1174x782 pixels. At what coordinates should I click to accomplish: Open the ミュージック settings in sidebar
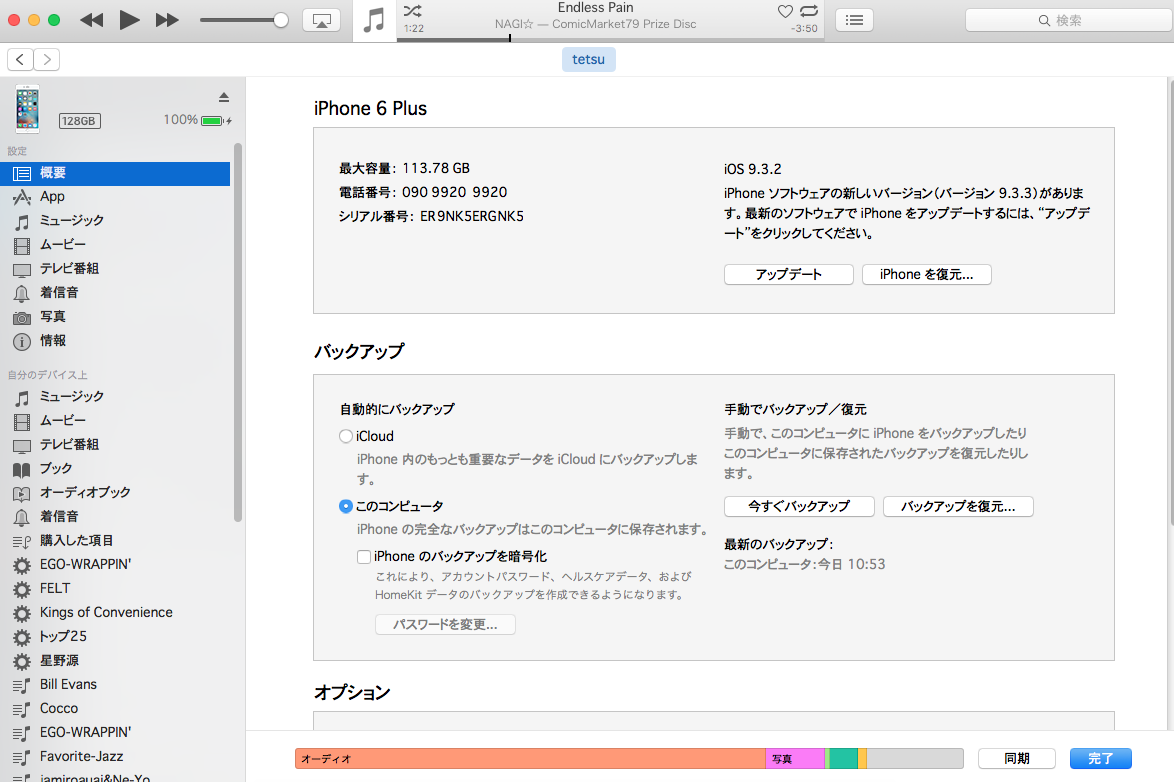tap(71, 220)
